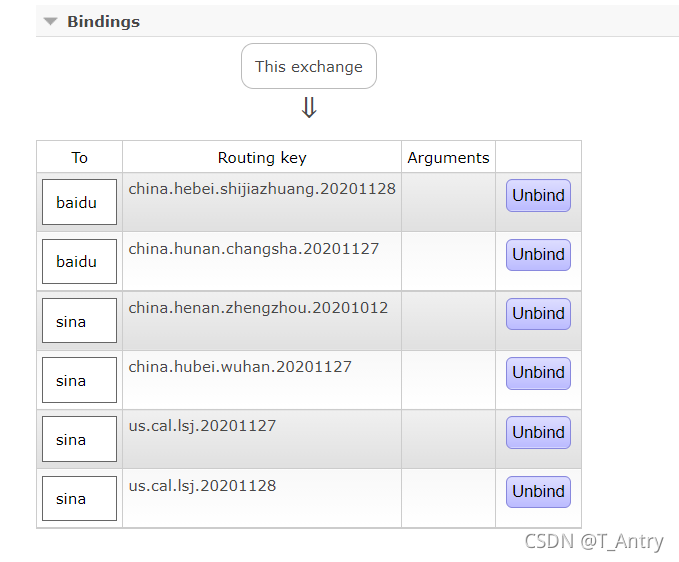
Task: Click the This exchange box
Action: pyautogui.click(x=309, y=66)
